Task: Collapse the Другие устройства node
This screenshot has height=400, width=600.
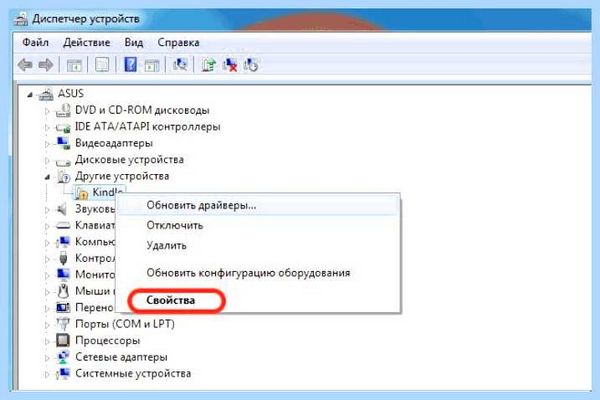Action: pyautogui.click(x=47, y=177)
